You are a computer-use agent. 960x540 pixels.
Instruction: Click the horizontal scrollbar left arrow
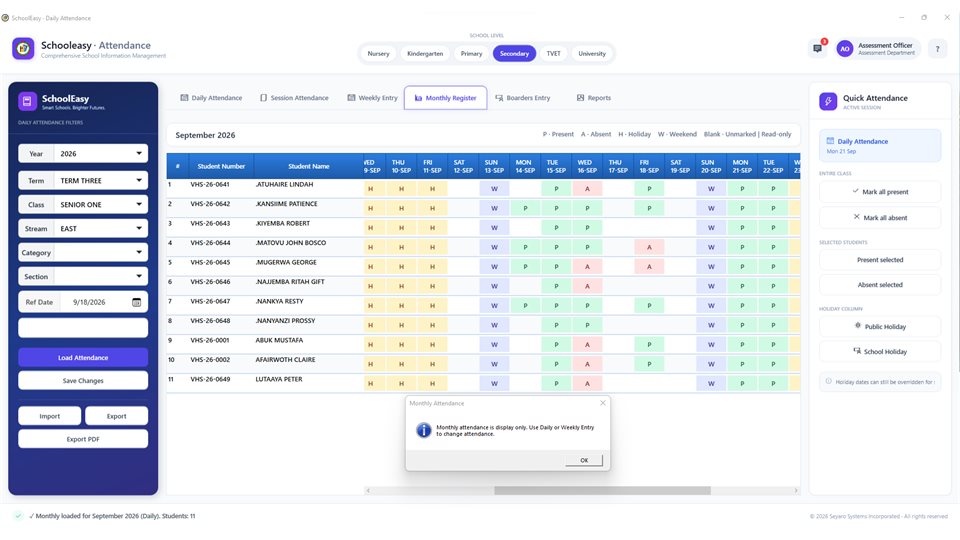(x=368, y=490)
